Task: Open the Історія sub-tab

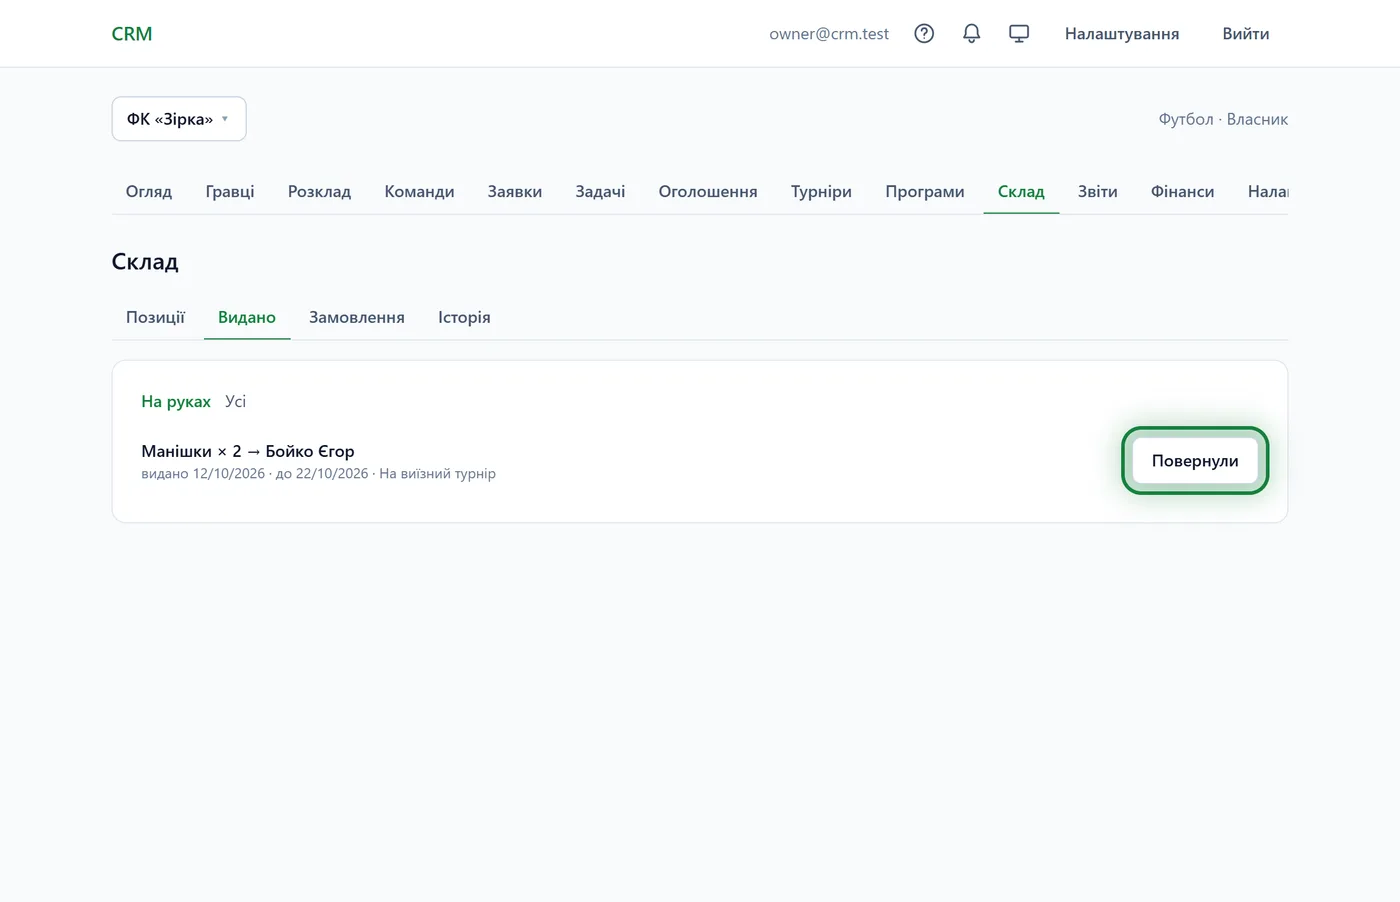Action: click(464, 317)
